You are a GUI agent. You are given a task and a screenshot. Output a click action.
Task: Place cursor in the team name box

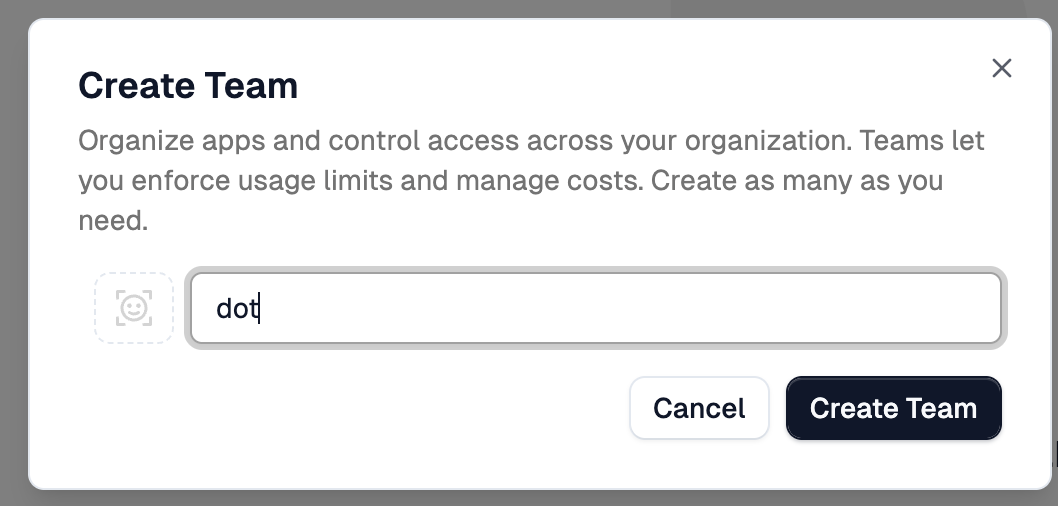point(596,308)
